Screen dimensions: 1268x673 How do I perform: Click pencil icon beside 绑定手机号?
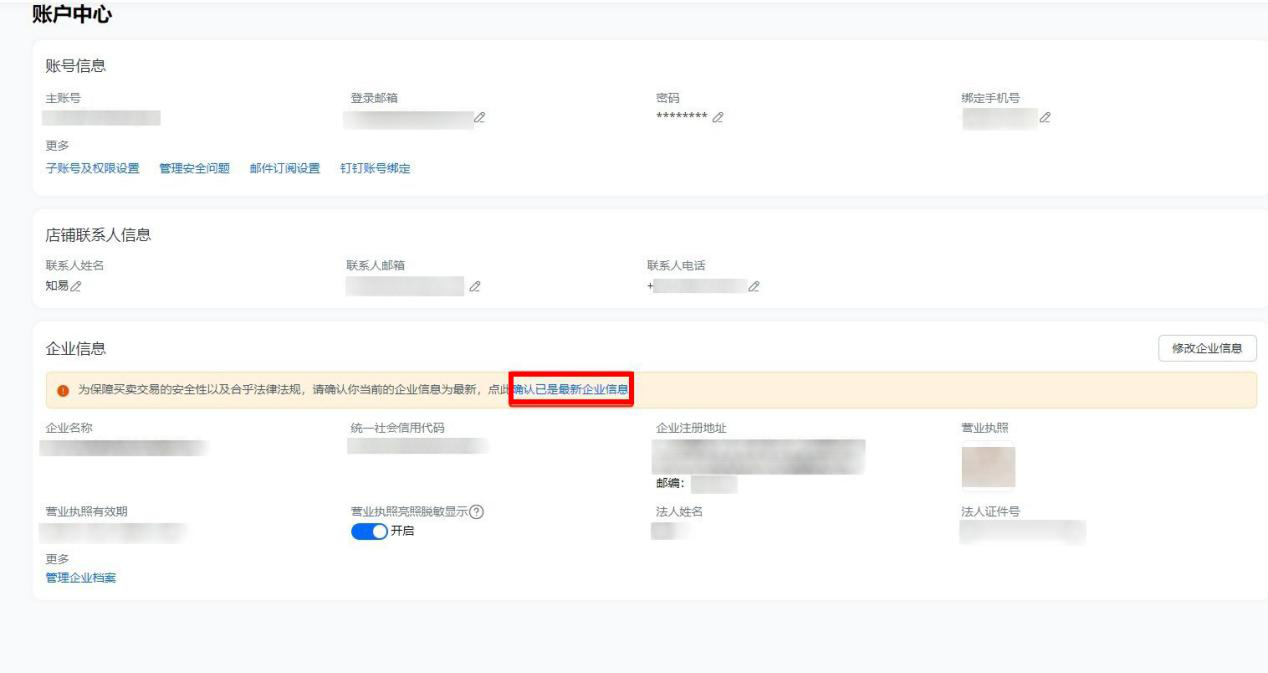(1045, 118)
